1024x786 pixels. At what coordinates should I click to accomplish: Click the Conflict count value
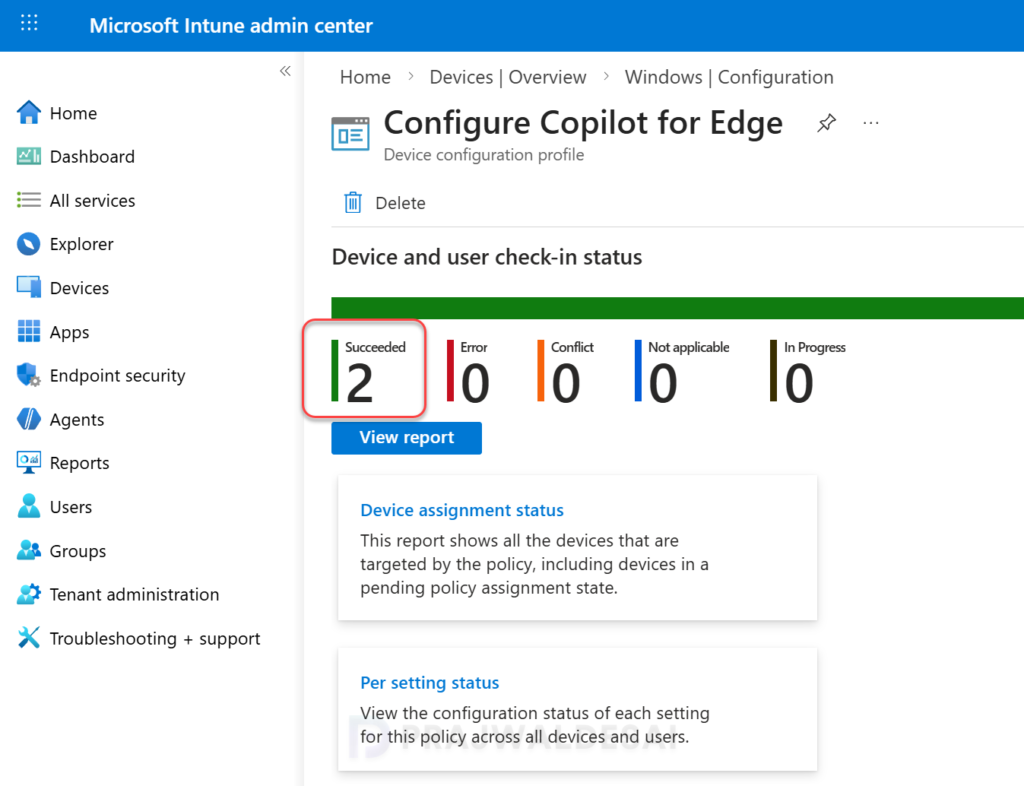566,383
